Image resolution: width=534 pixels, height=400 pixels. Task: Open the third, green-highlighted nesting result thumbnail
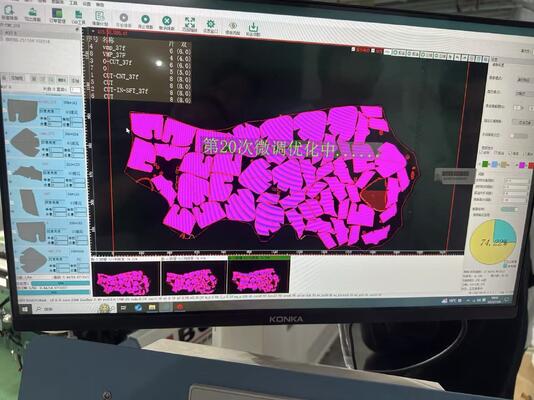259,275
